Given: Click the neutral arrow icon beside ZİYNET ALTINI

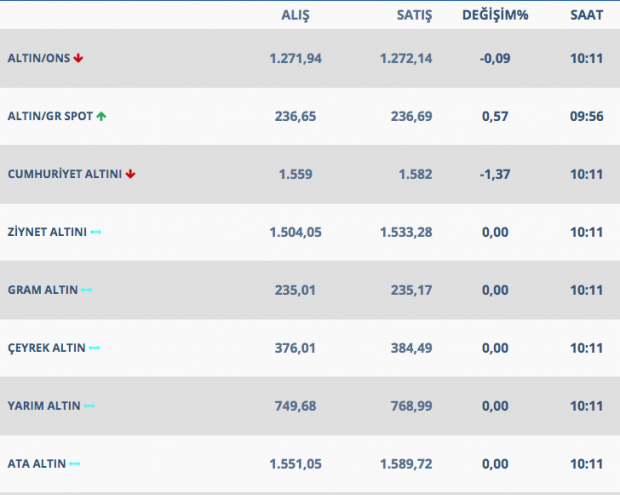Looking at the screenshot, I should (x=96, y=232).
